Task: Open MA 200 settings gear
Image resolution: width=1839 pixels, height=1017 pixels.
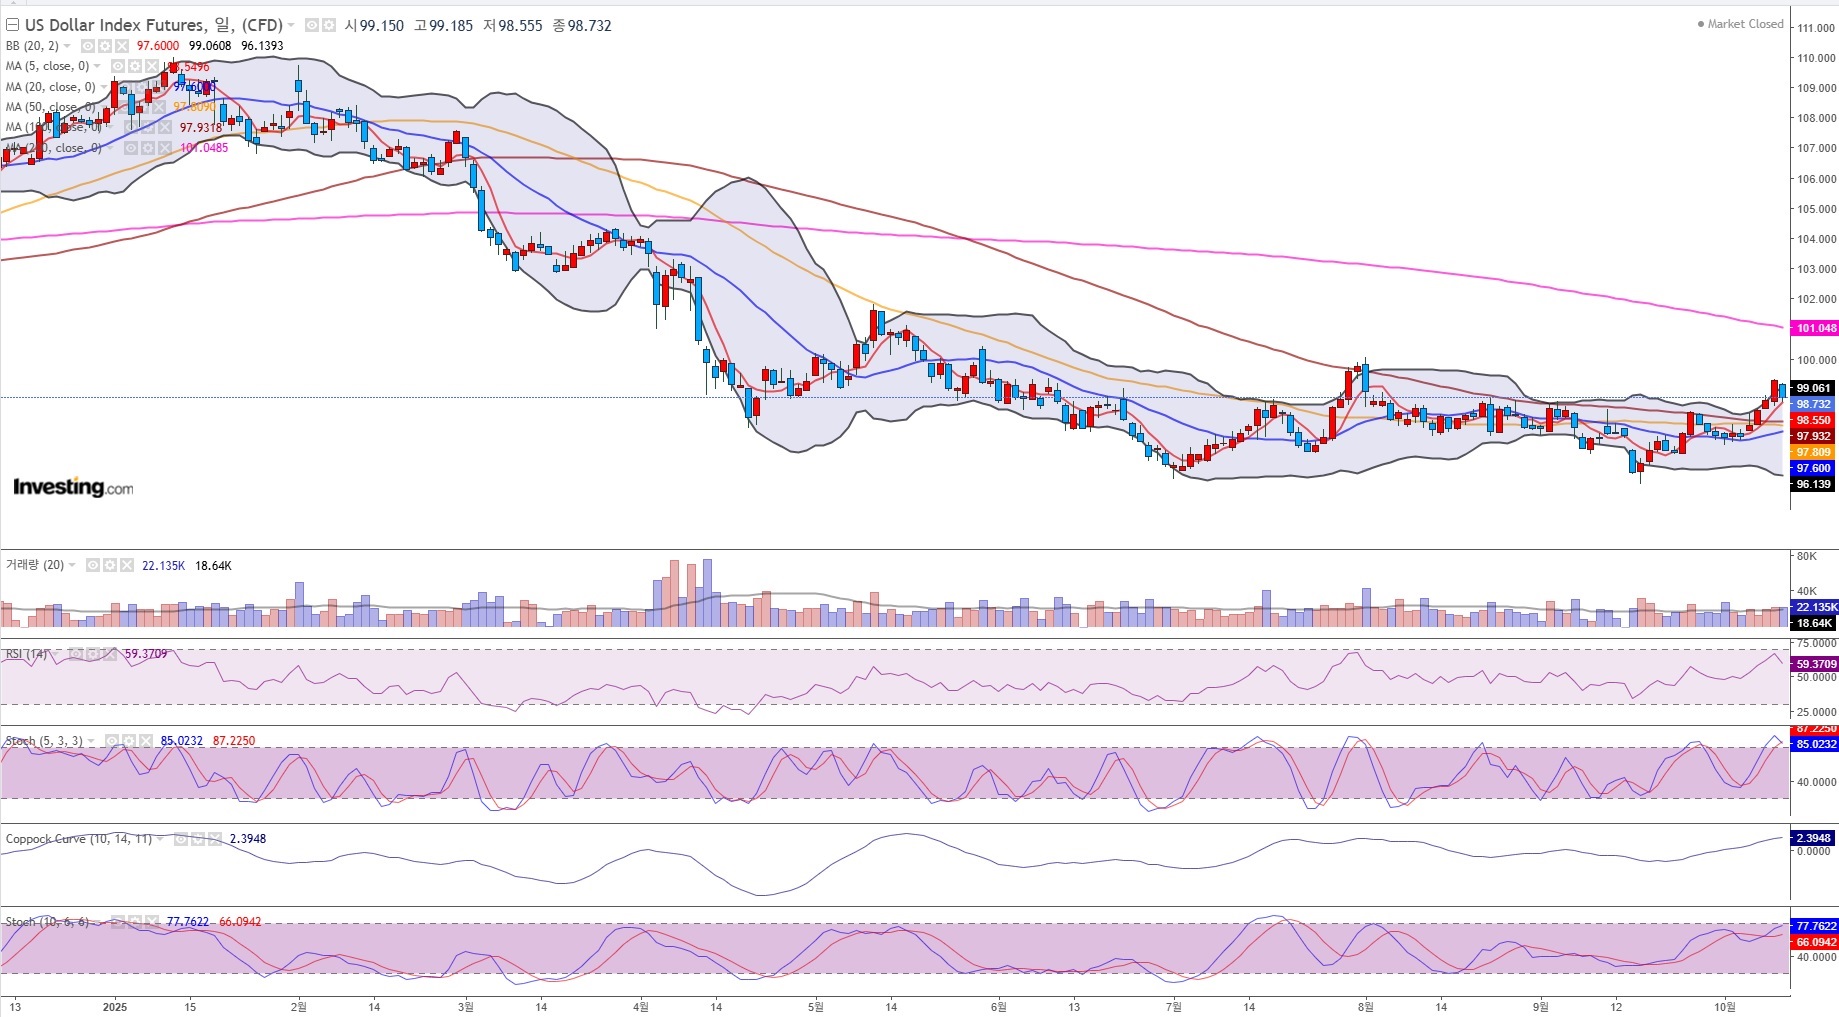Action: click(x=147, y=148)
